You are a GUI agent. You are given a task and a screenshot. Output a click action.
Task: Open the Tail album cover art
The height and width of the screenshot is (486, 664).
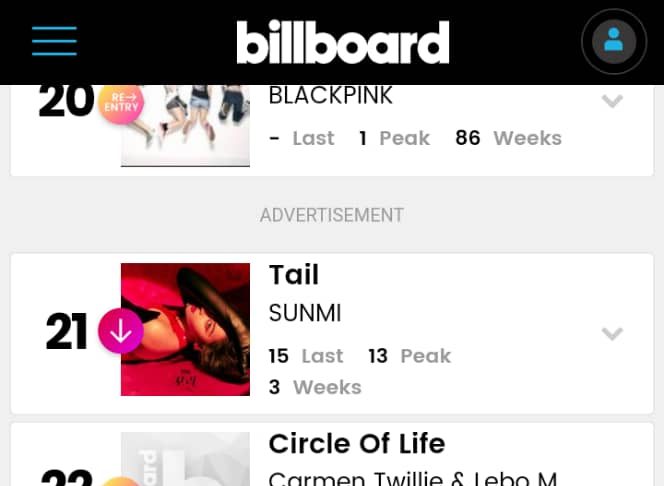pyautogui.click(x=185, y=329)
